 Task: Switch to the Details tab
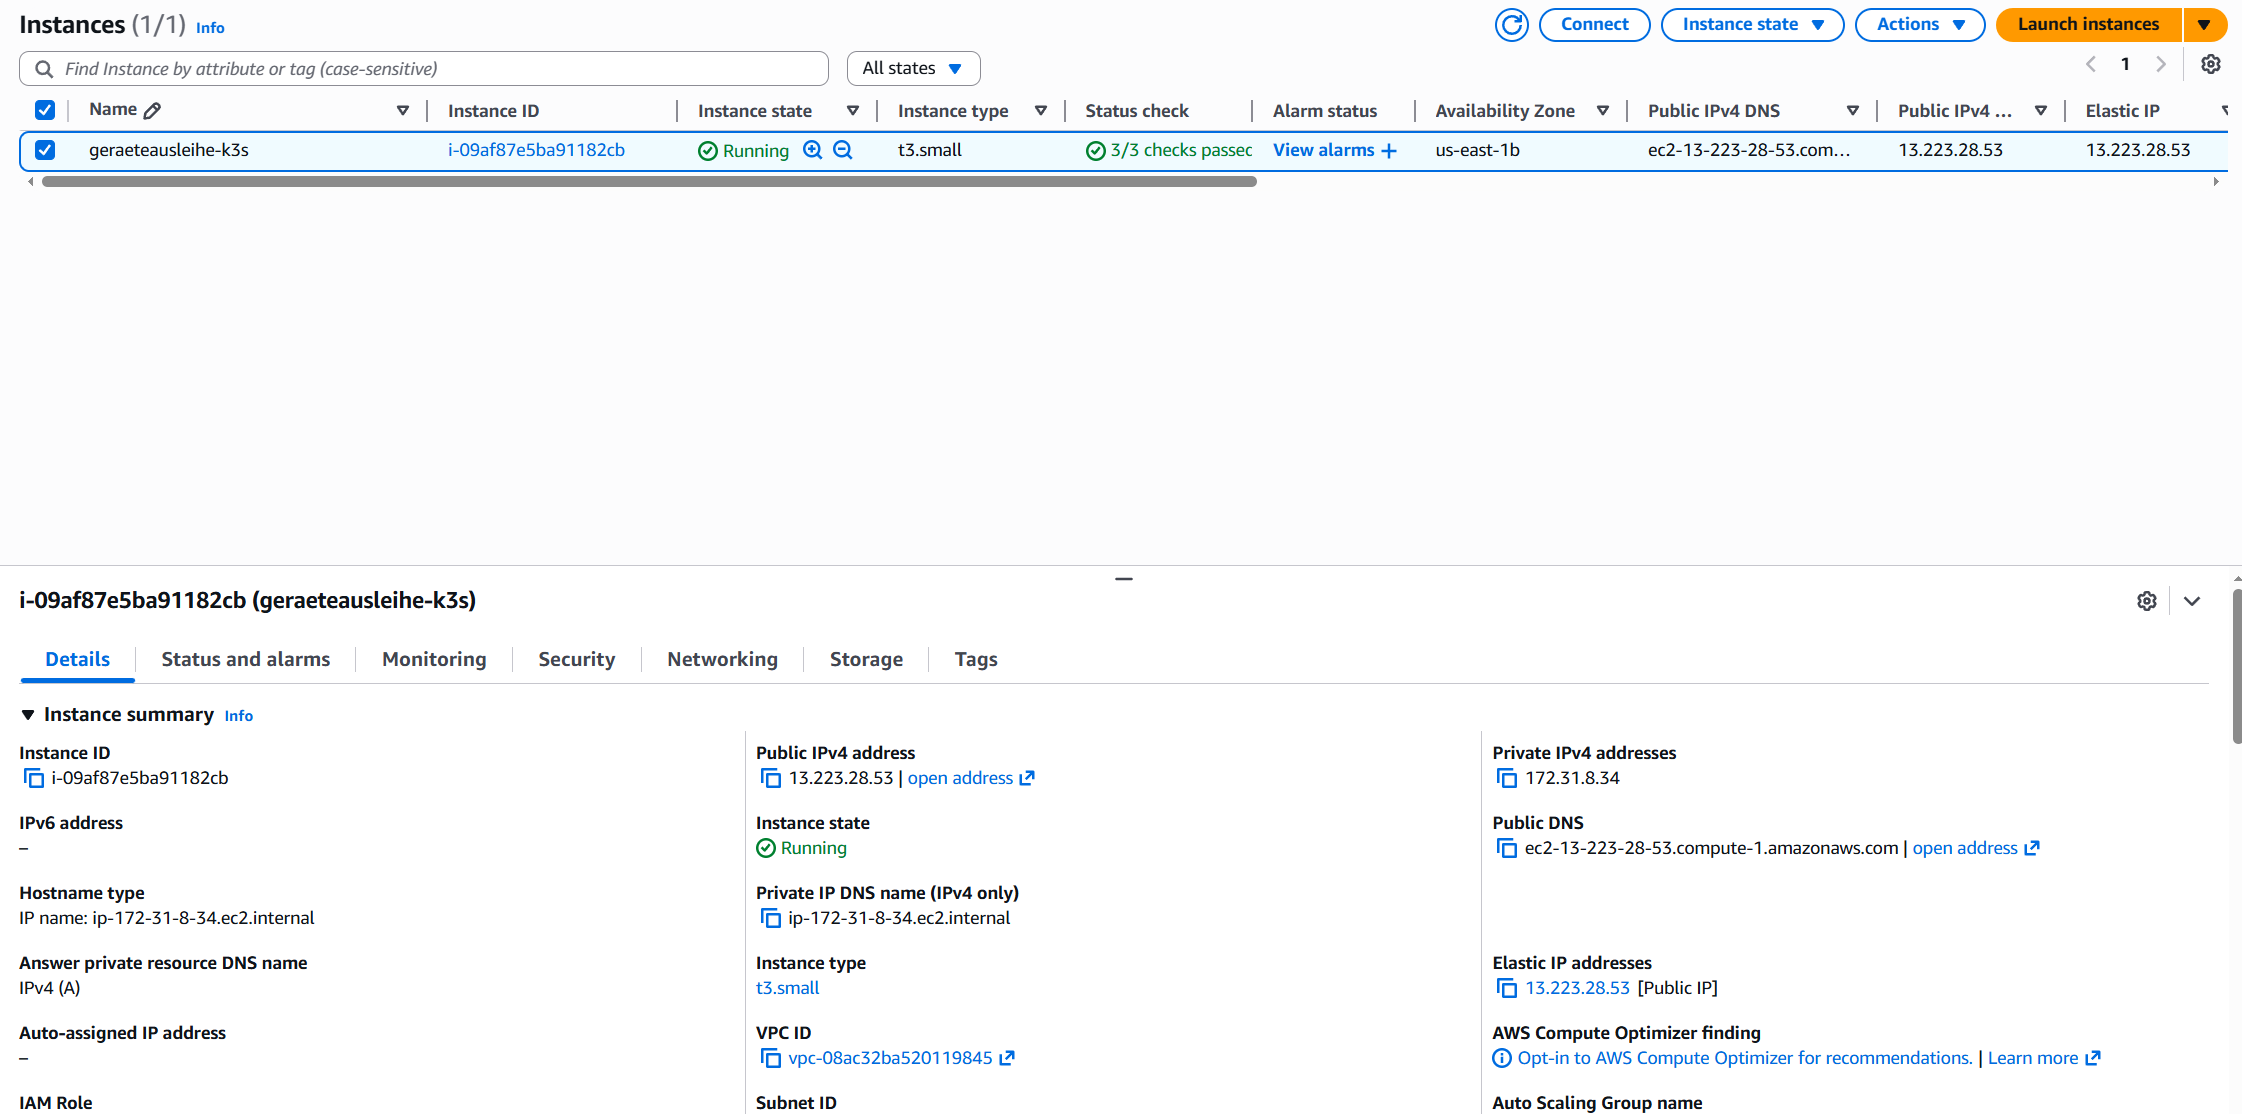78,659
